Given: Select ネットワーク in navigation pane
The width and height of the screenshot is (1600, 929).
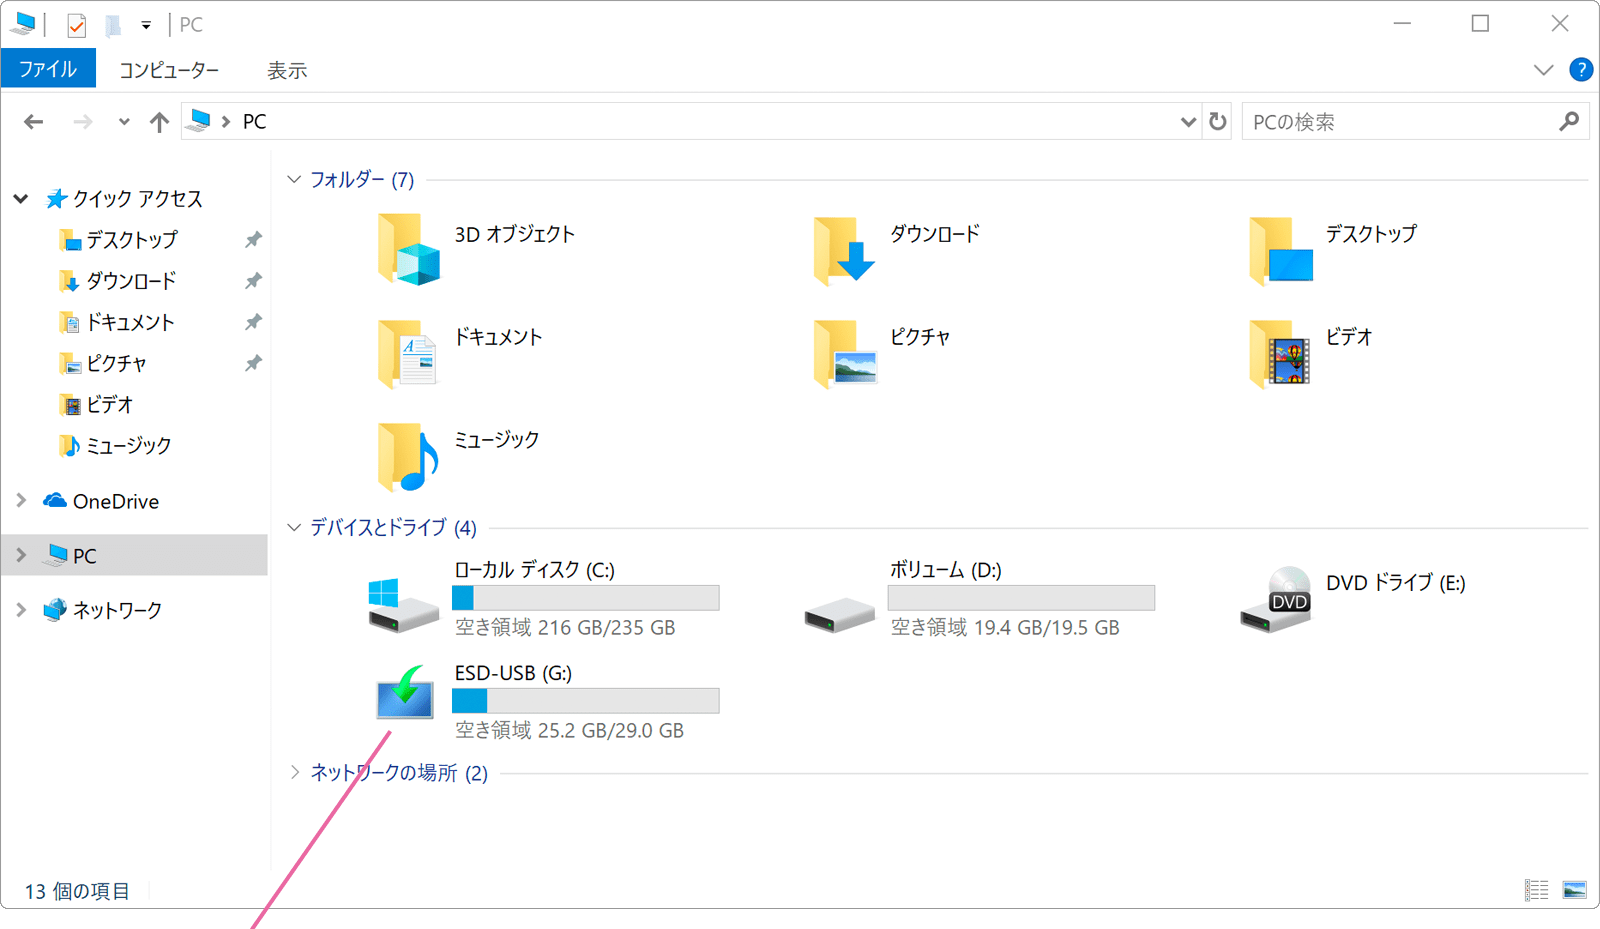Looking at the screenshot, I should pyautogui.click(x=117, y=609).
